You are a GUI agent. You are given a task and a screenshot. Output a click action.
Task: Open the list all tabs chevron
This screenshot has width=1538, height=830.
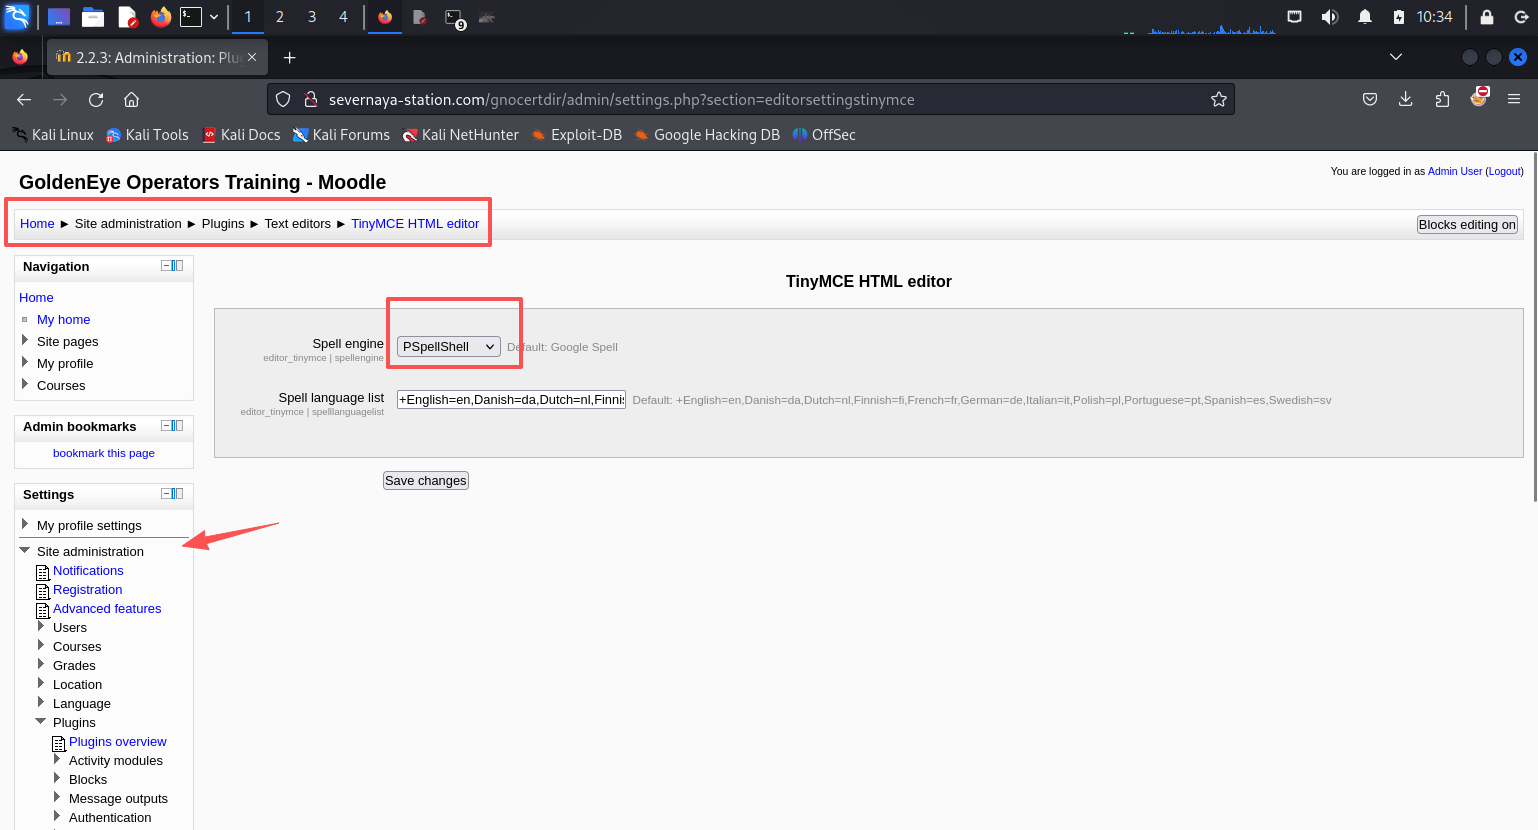tap(1396, 57)
